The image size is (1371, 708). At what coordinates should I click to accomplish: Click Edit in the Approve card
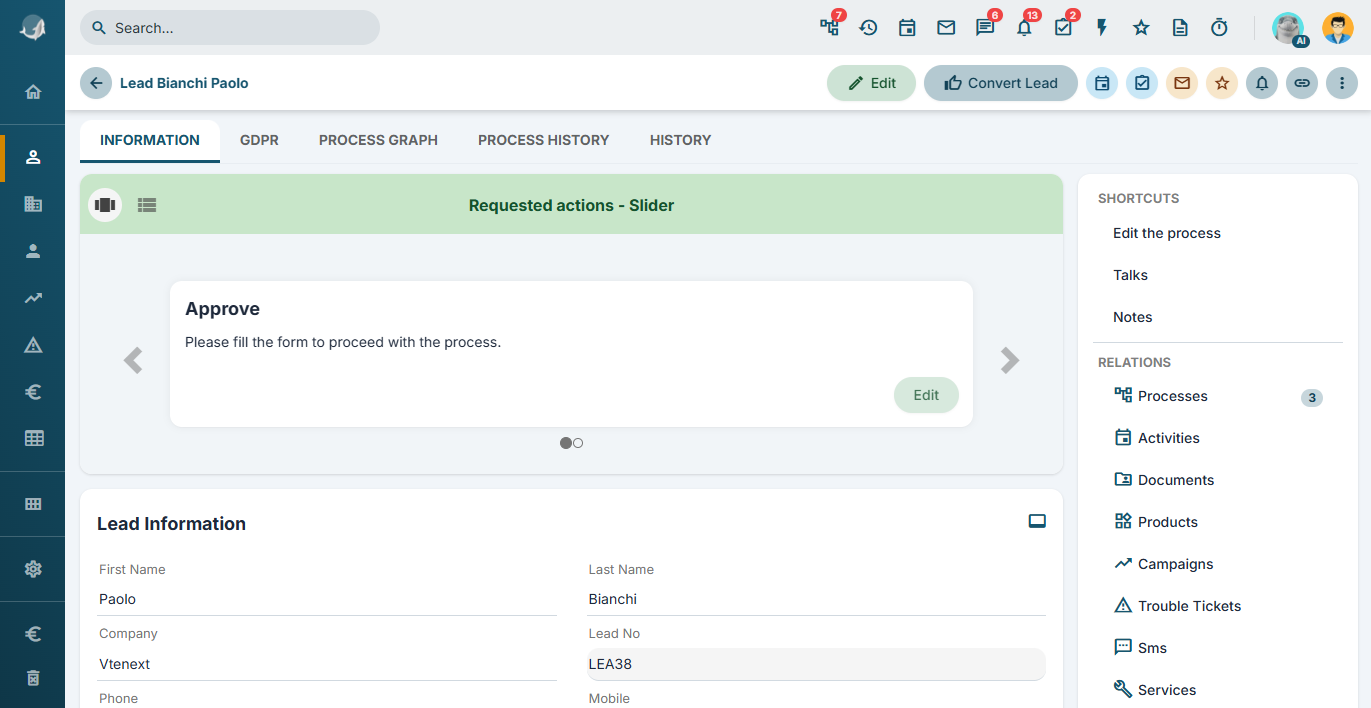[926, 395]
